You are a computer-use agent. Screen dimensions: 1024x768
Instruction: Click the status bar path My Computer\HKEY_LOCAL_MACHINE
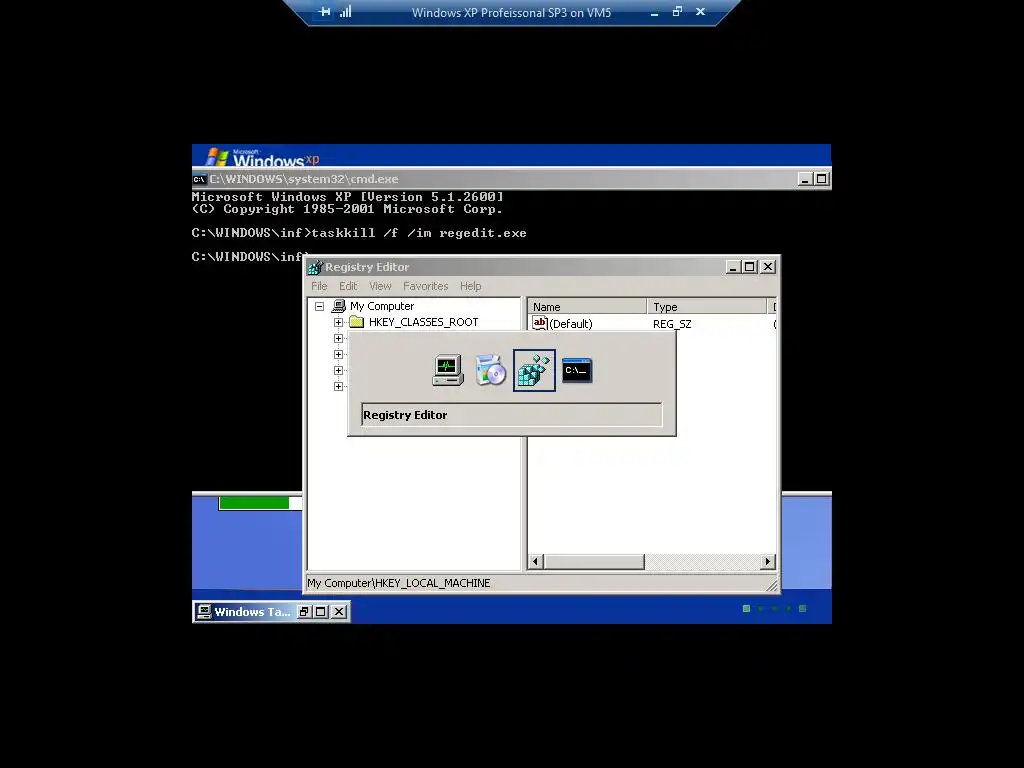click(x=398, y=583)
